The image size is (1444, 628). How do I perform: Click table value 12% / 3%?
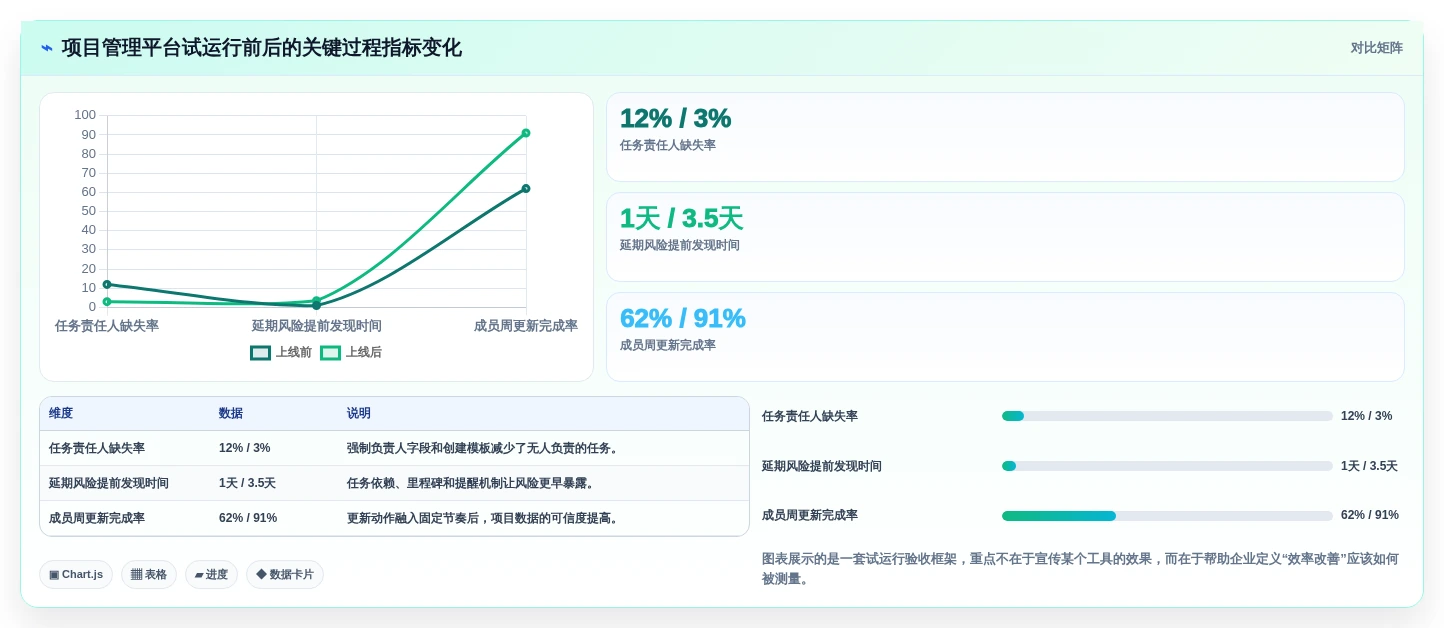(x=245, y=448)
